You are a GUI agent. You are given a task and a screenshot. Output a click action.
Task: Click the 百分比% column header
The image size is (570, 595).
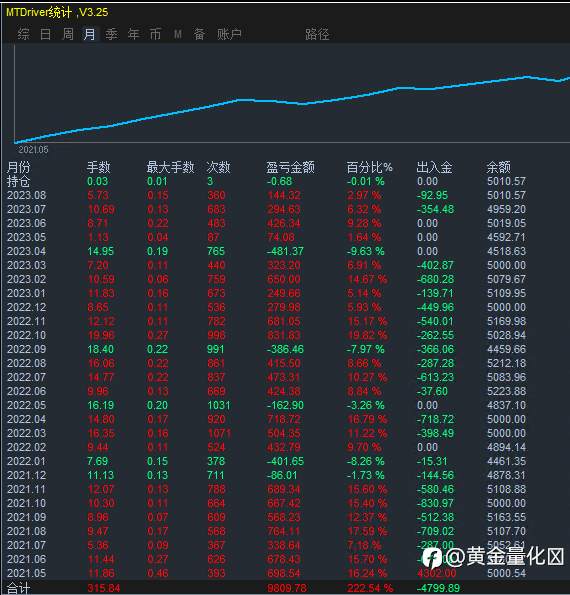coord(369,167)
